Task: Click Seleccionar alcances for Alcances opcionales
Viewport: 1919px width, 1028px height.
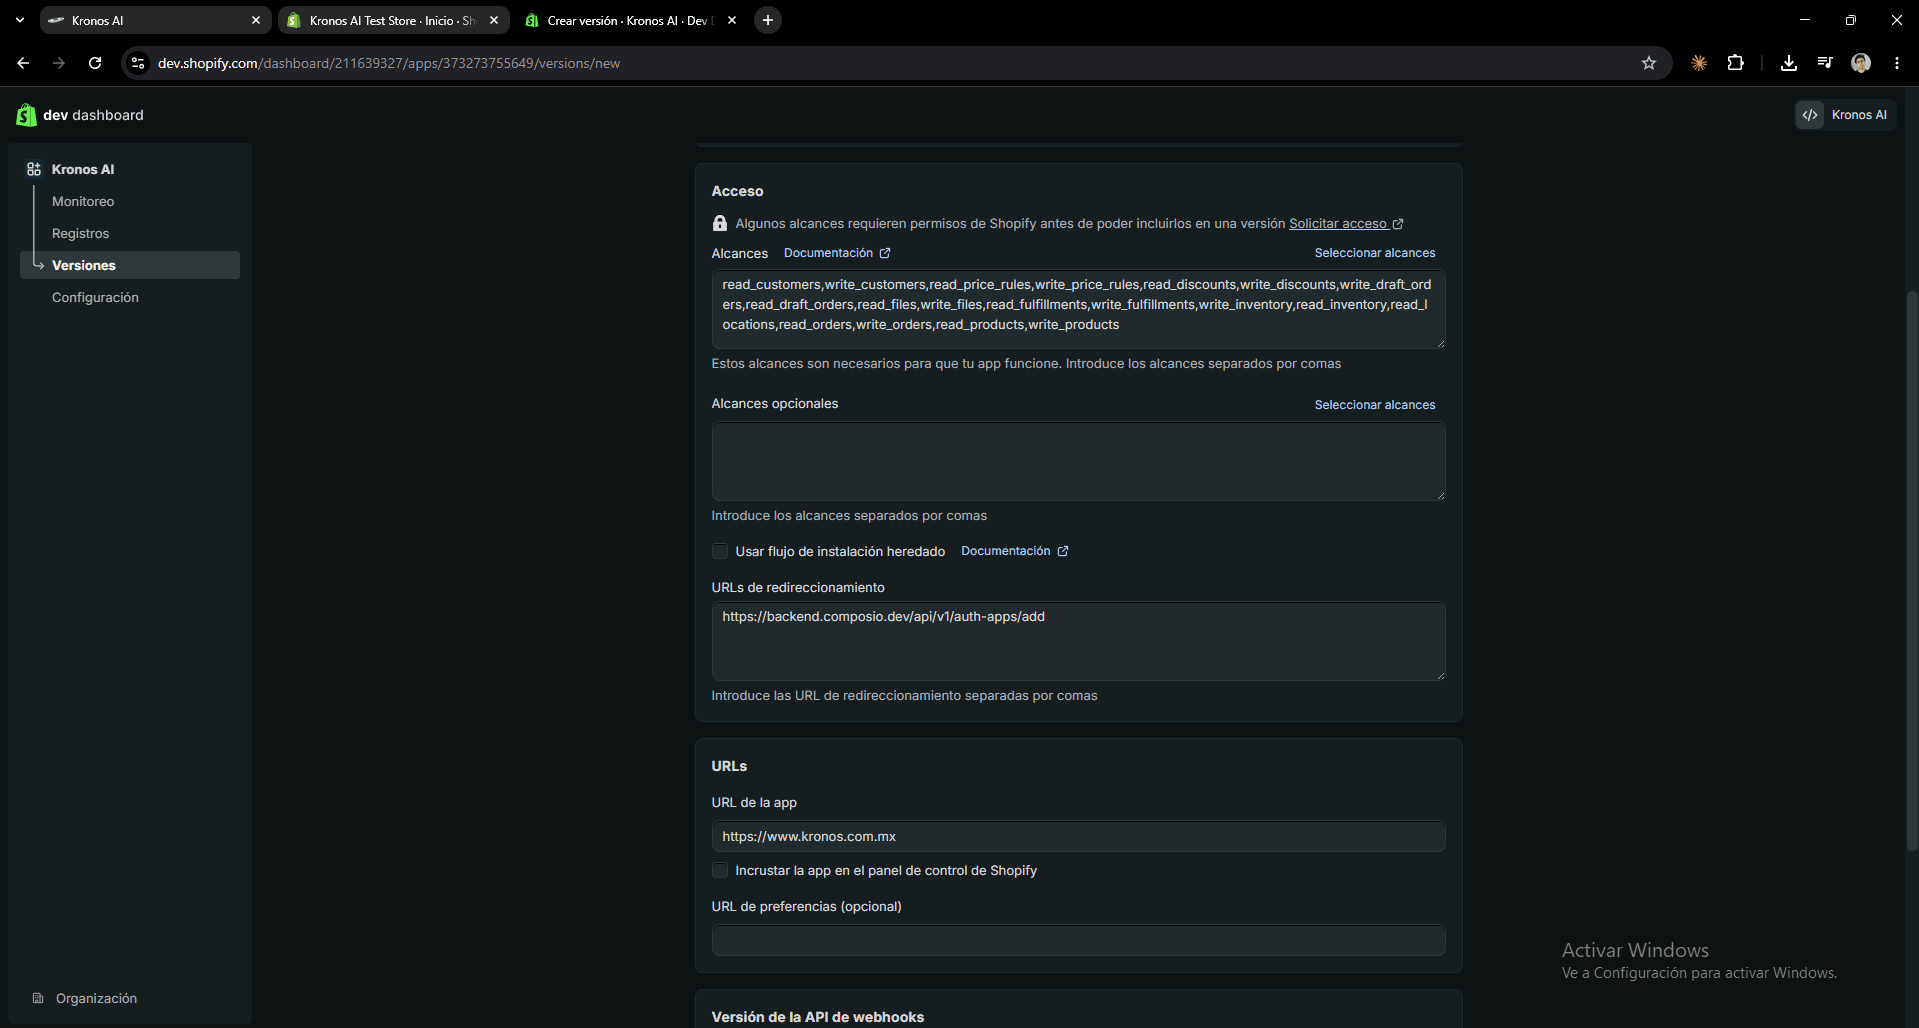Action: (x=1374, y=405)
